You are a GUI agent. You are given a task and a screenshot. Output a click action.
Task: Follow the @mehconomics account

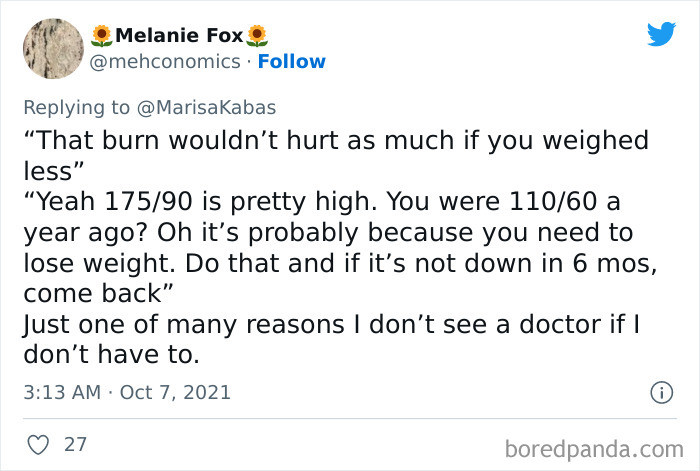point(291,61)
